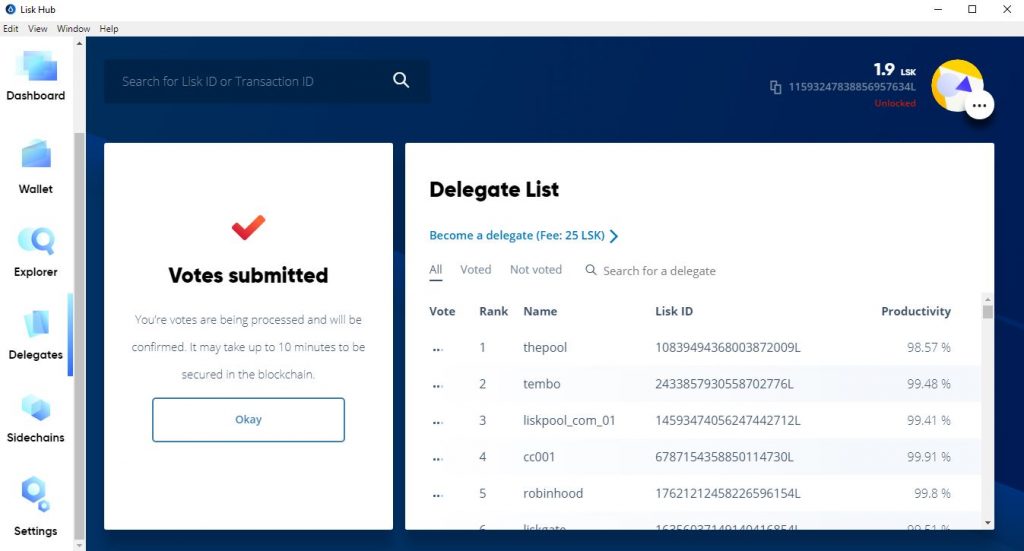The width and height of the screenshot is (1024, 551).
Task: Click Lisk ID 10839494368003872009L
Action: pyautogui.click(x=728, y=347)
